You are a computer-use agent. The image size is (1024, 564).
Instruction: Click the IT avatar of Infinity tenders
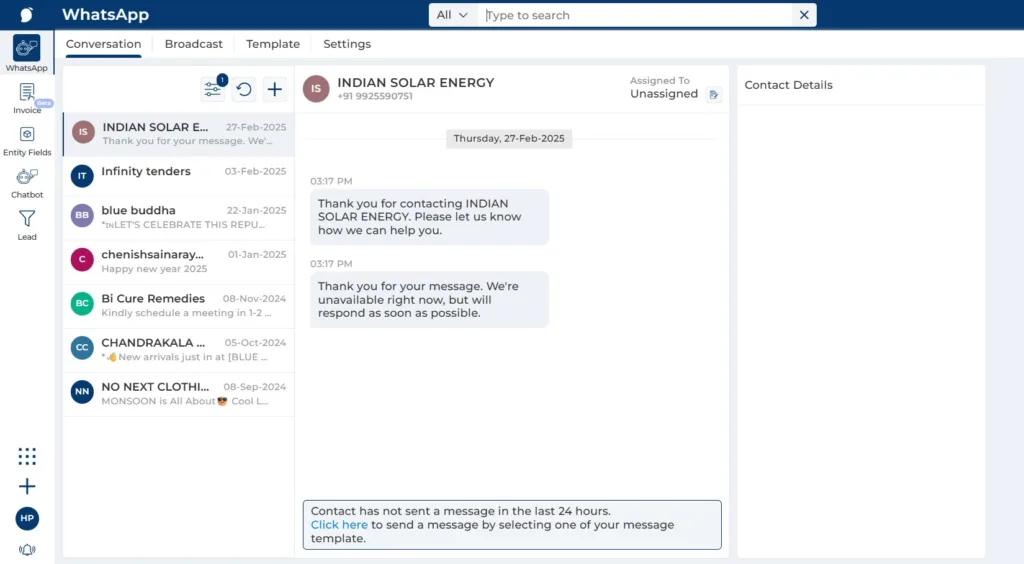pos(82,176)
